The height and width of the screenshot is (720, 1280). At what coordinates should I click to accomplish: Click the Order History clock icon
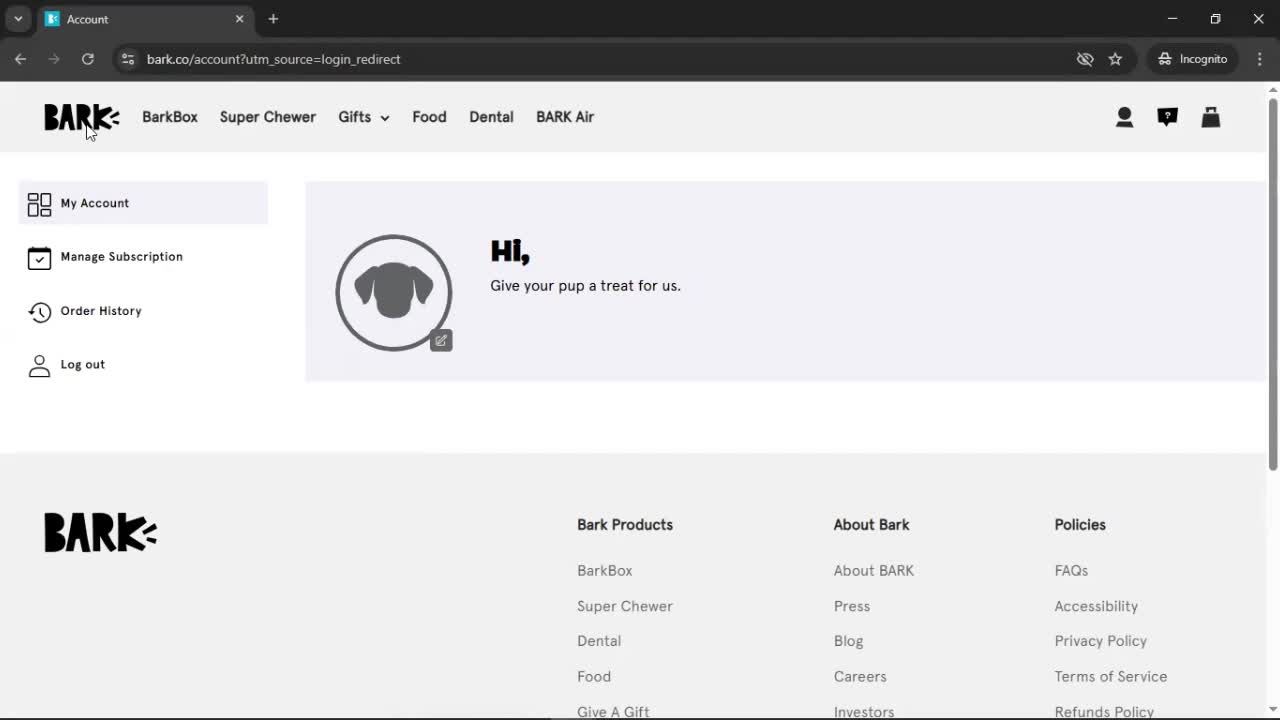(39, 312)
